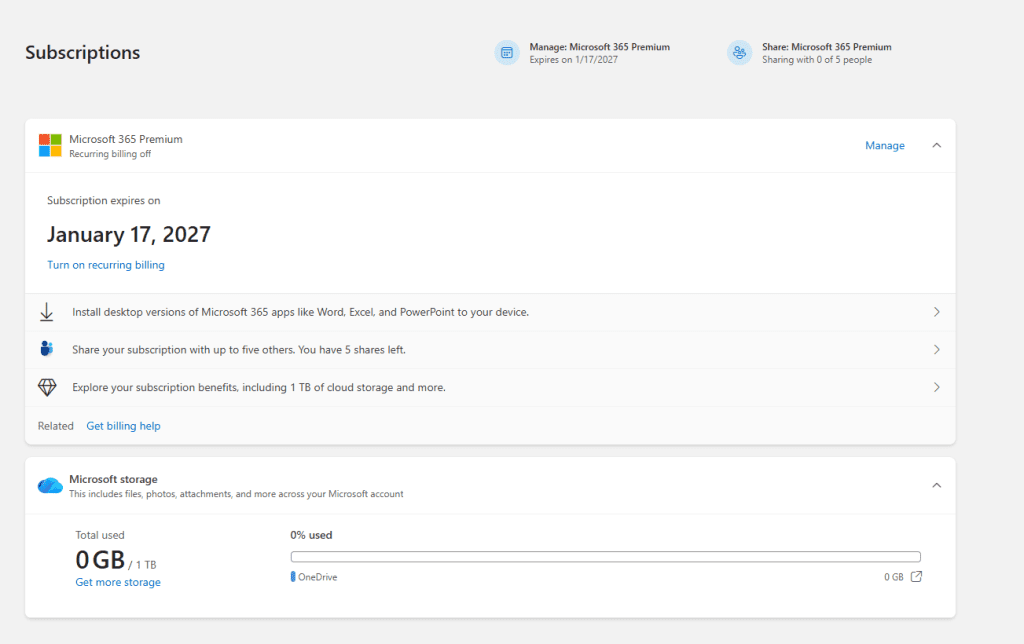The height and width of the screenshot is (644, 1024).
Task: Click the Manage link
Action: tap(884, 146)
